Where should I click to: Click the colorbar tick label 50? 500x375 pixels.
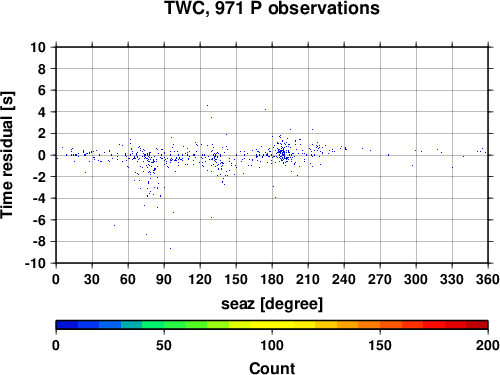click(x=164, y=345)
